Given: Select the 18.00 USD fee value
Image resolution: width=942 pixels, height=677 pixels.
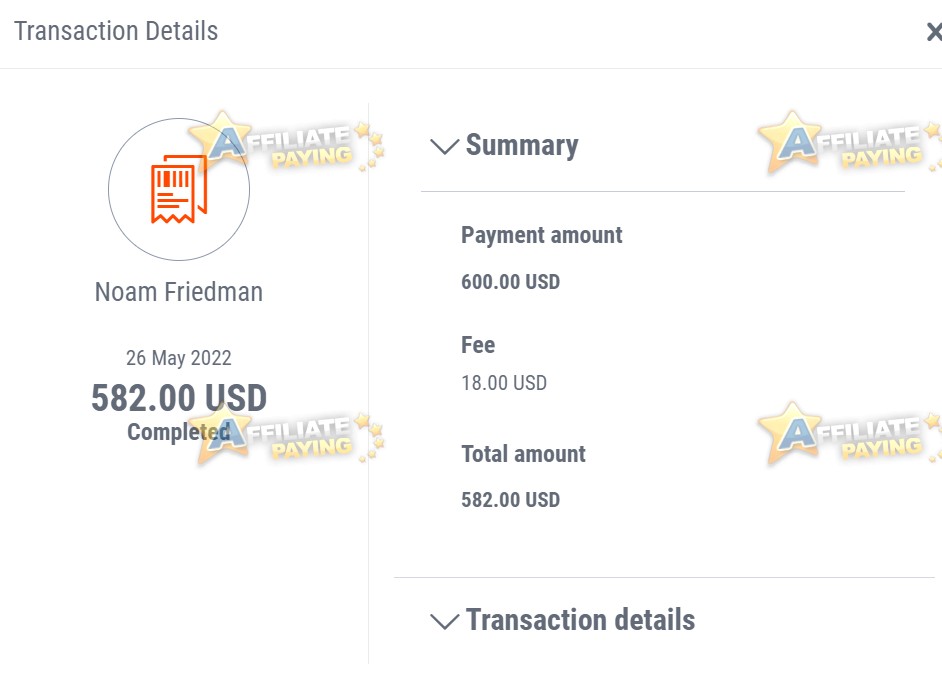Looking at the screenshot, I should click(503, 383).
